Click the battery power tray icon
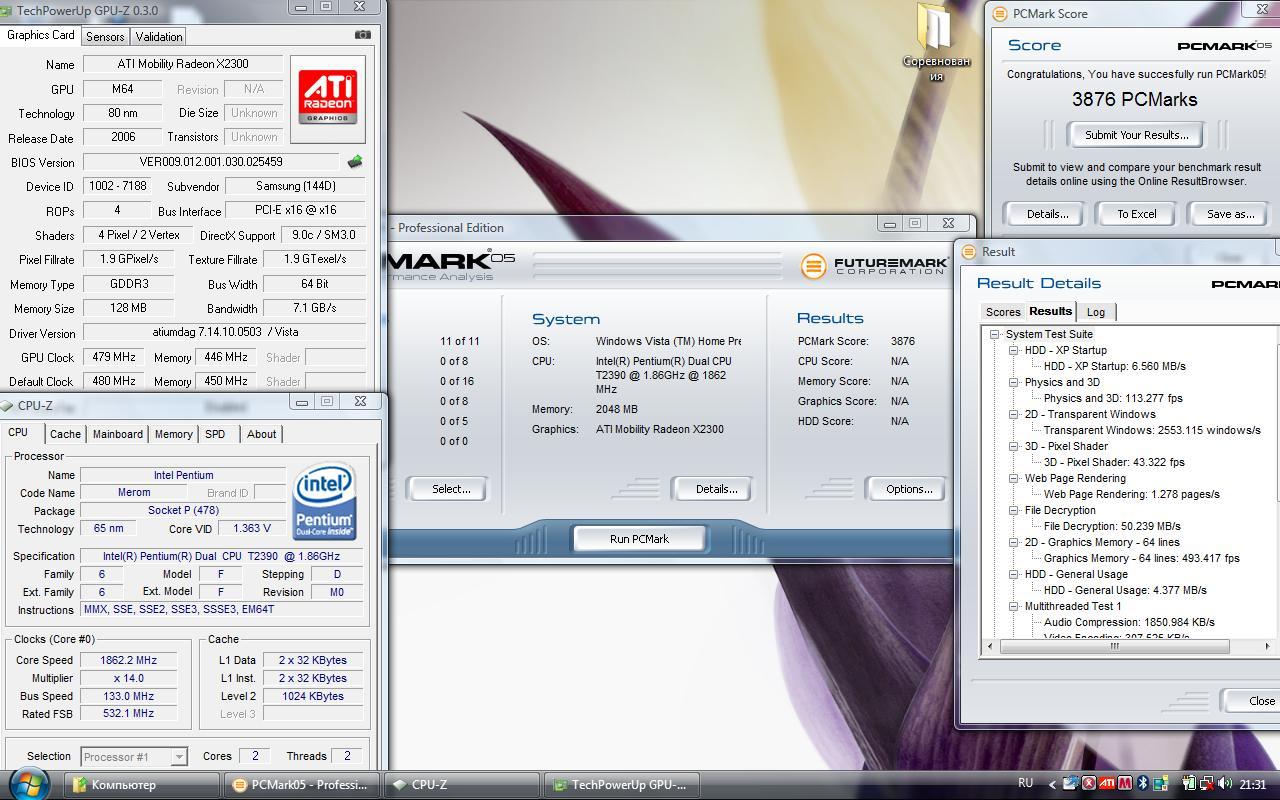1280x800 pixels. click(1189, 784)
